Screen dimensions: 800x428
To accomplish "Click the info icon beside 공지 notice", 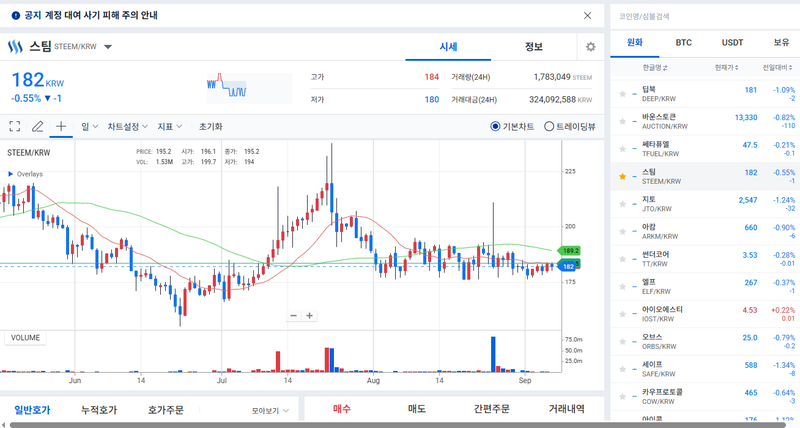I will tap(16, 16).
